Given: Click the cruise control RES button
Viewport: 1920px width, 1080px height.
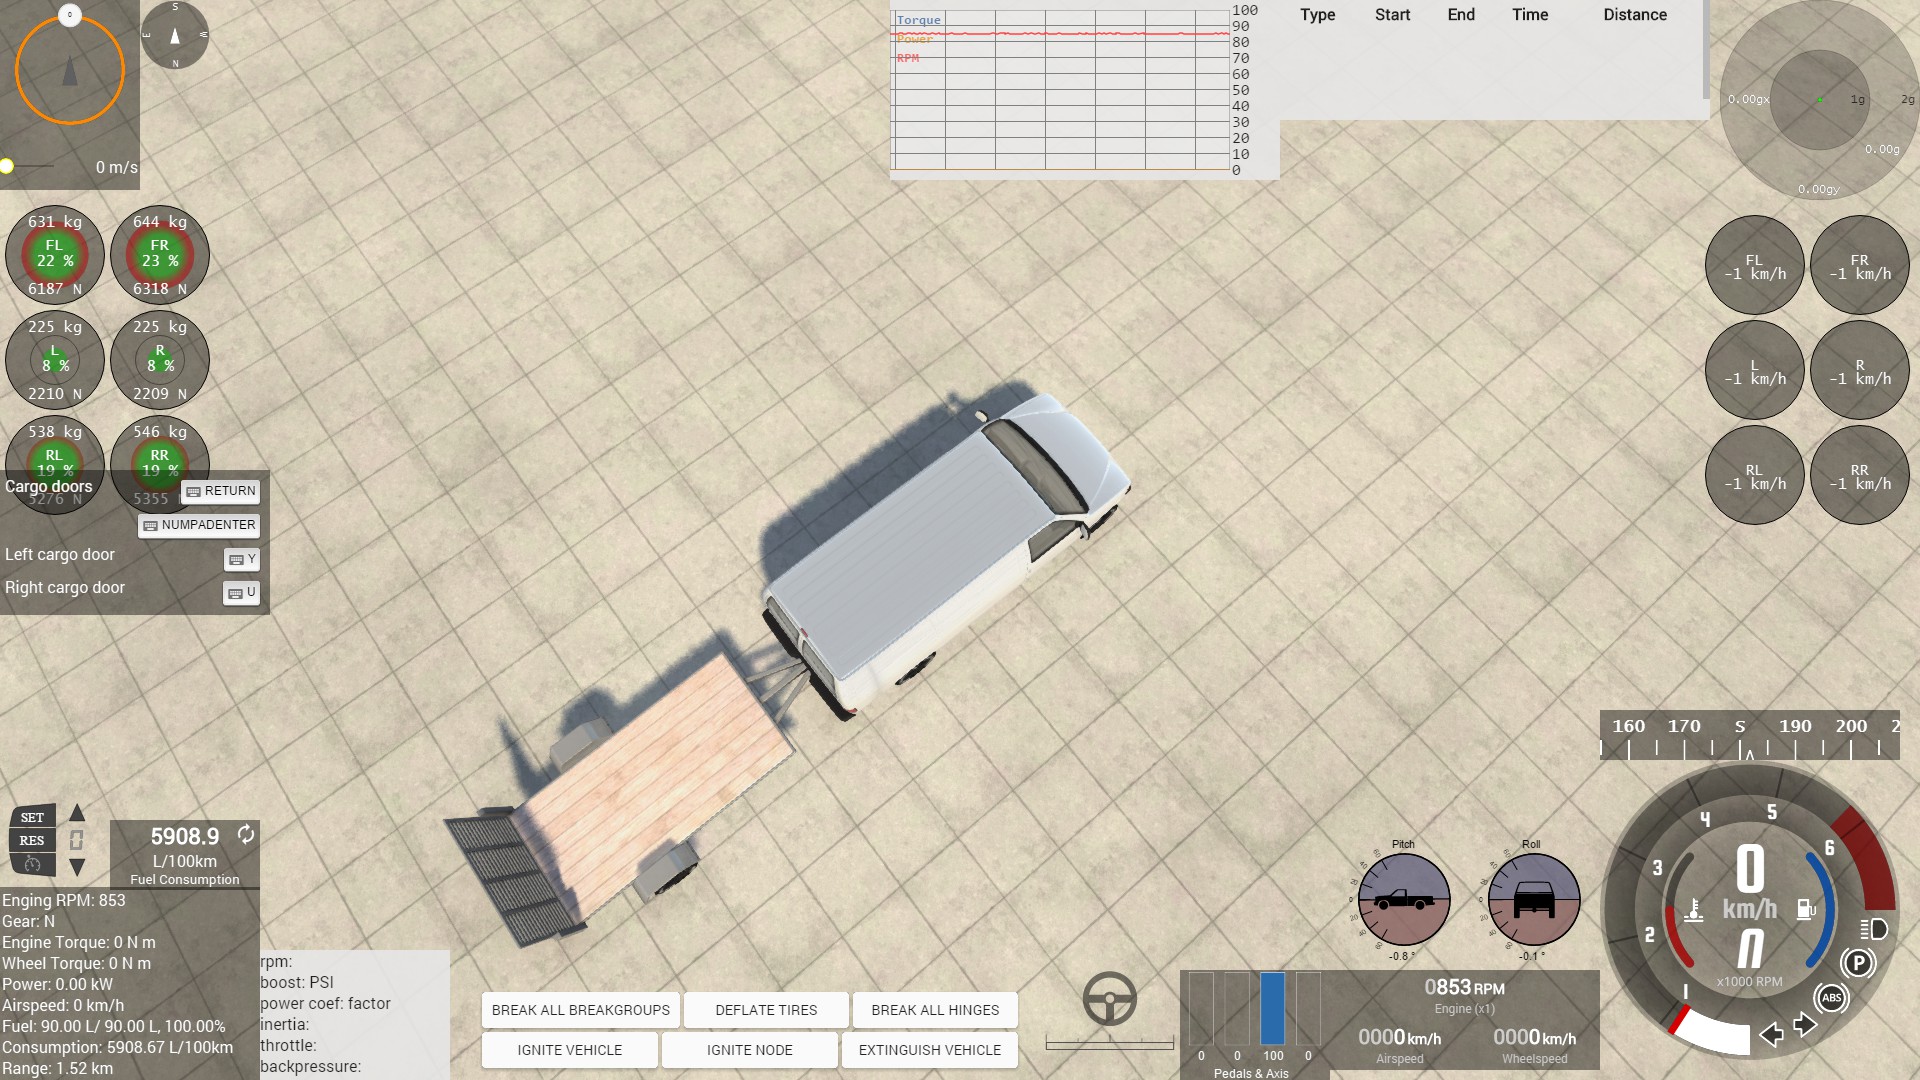Looking at the screenshot, I should (x=32, y=840).
